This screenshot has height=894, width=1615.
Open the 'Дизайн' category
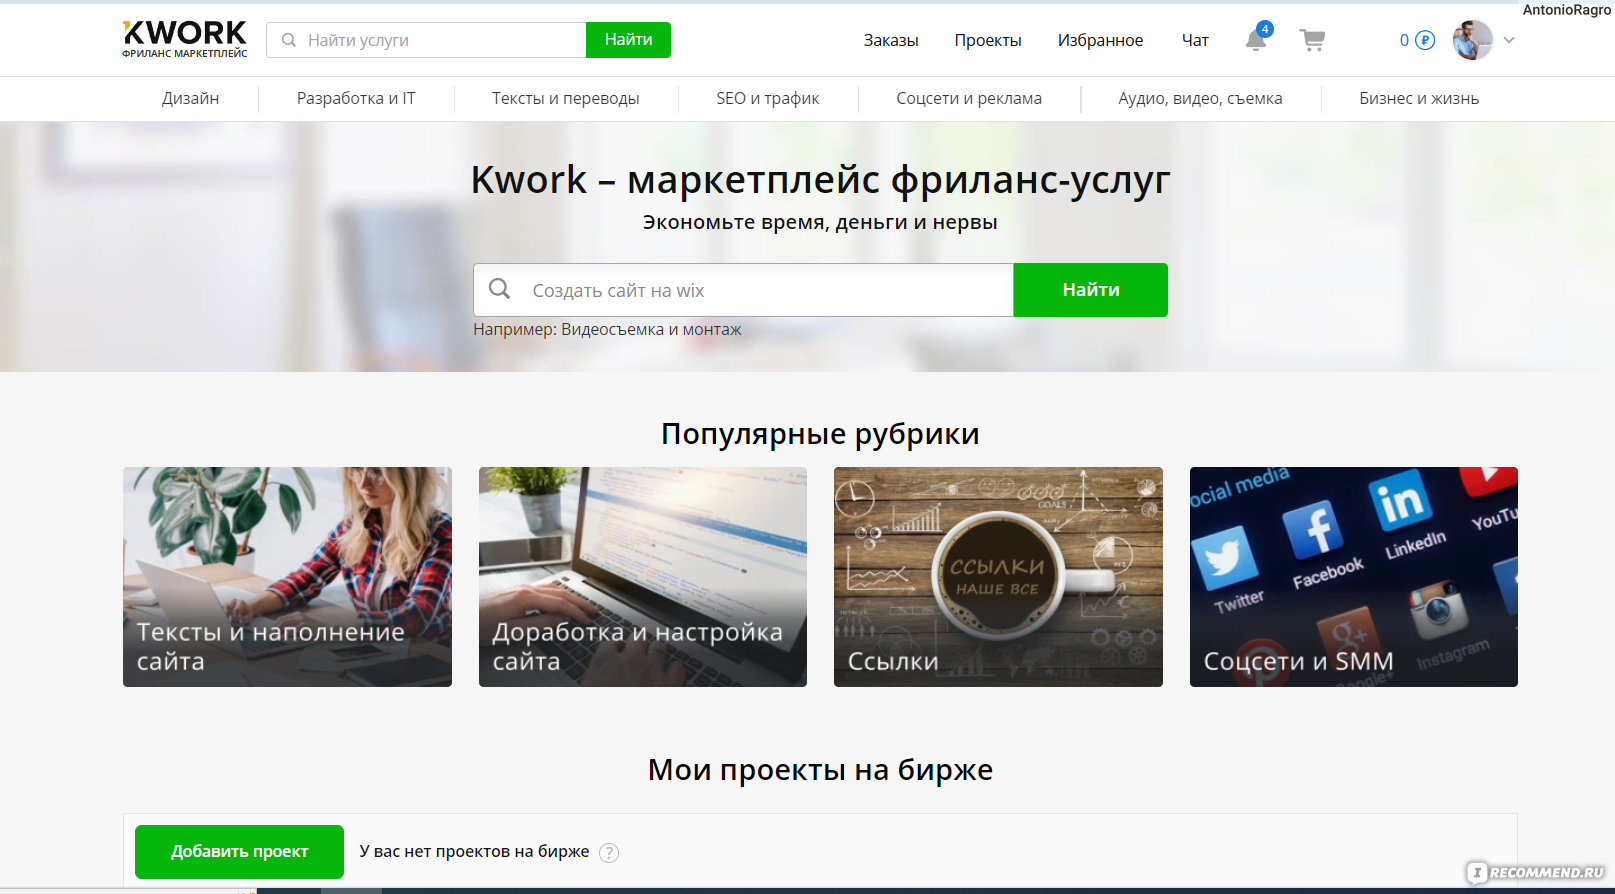[x=190, y=98]
